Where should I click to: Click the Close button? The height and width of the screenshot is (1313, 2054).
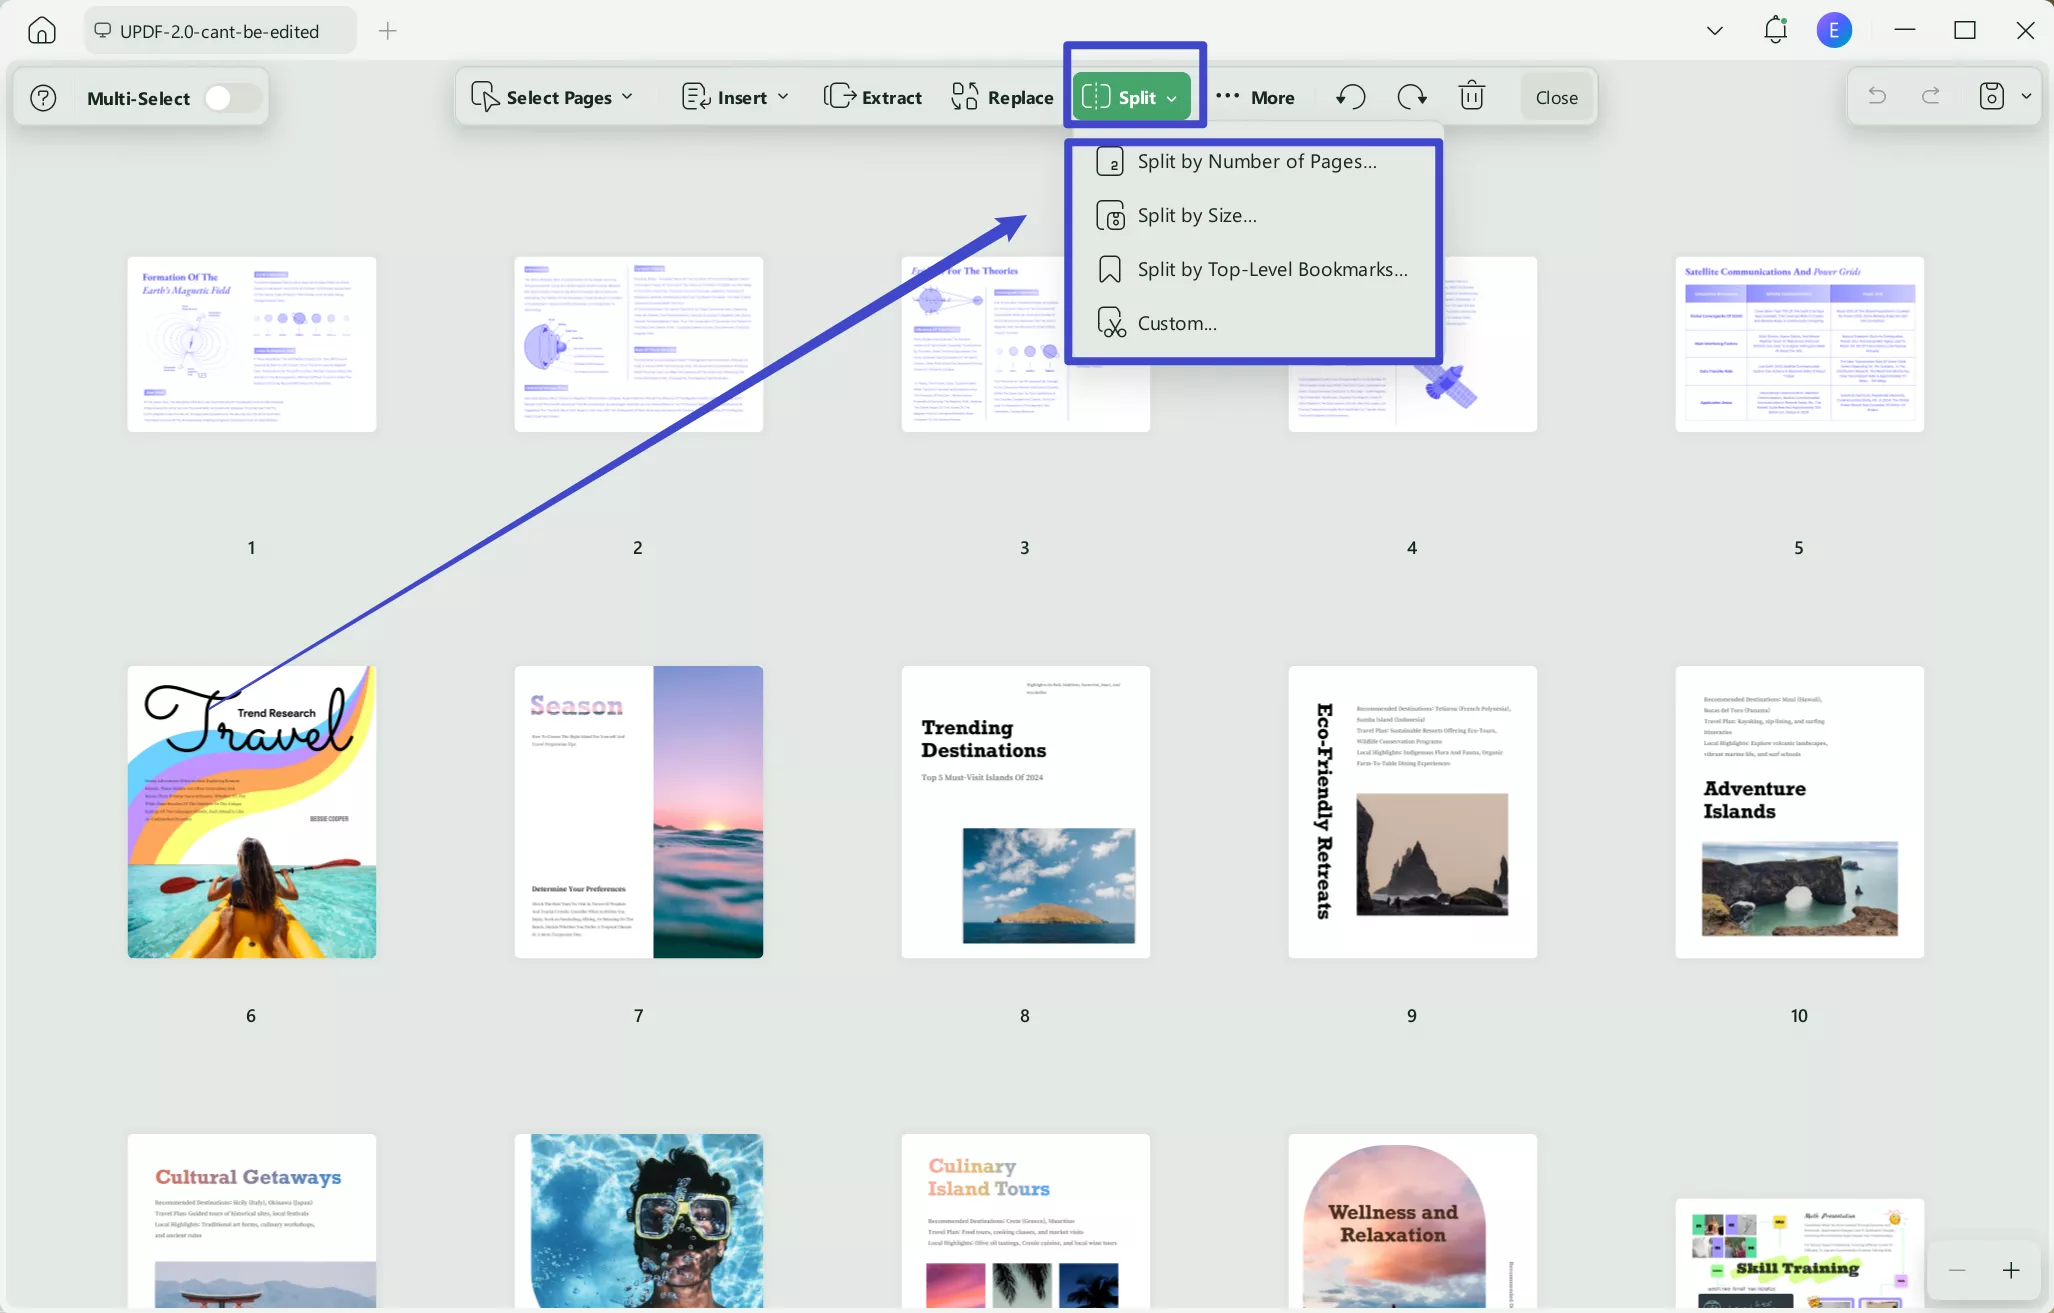click(x=1556, y=96)
